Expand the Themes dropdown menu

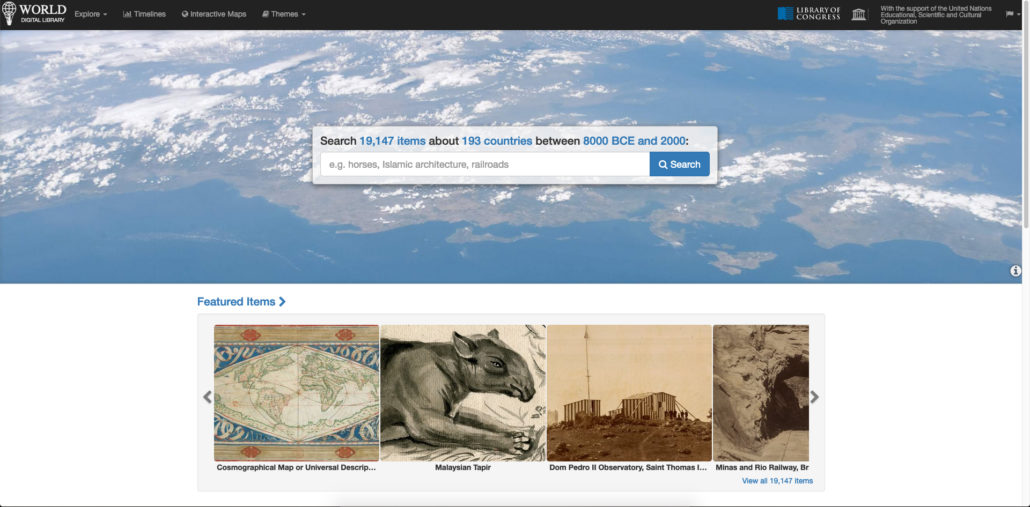(284, 14)
